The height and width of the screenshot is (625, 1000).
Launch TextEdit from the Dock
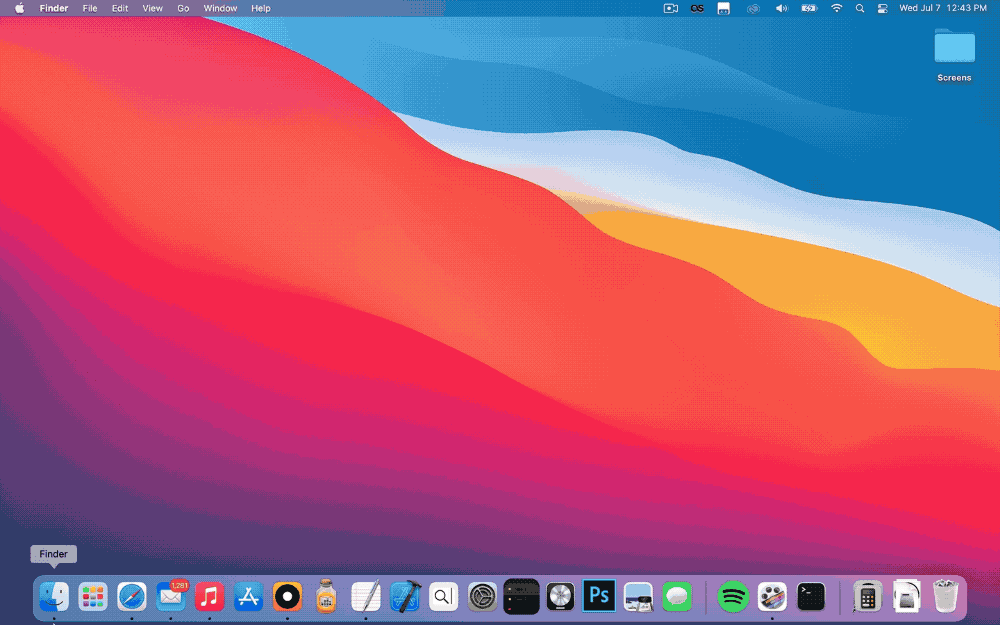[x=366, y=597]
